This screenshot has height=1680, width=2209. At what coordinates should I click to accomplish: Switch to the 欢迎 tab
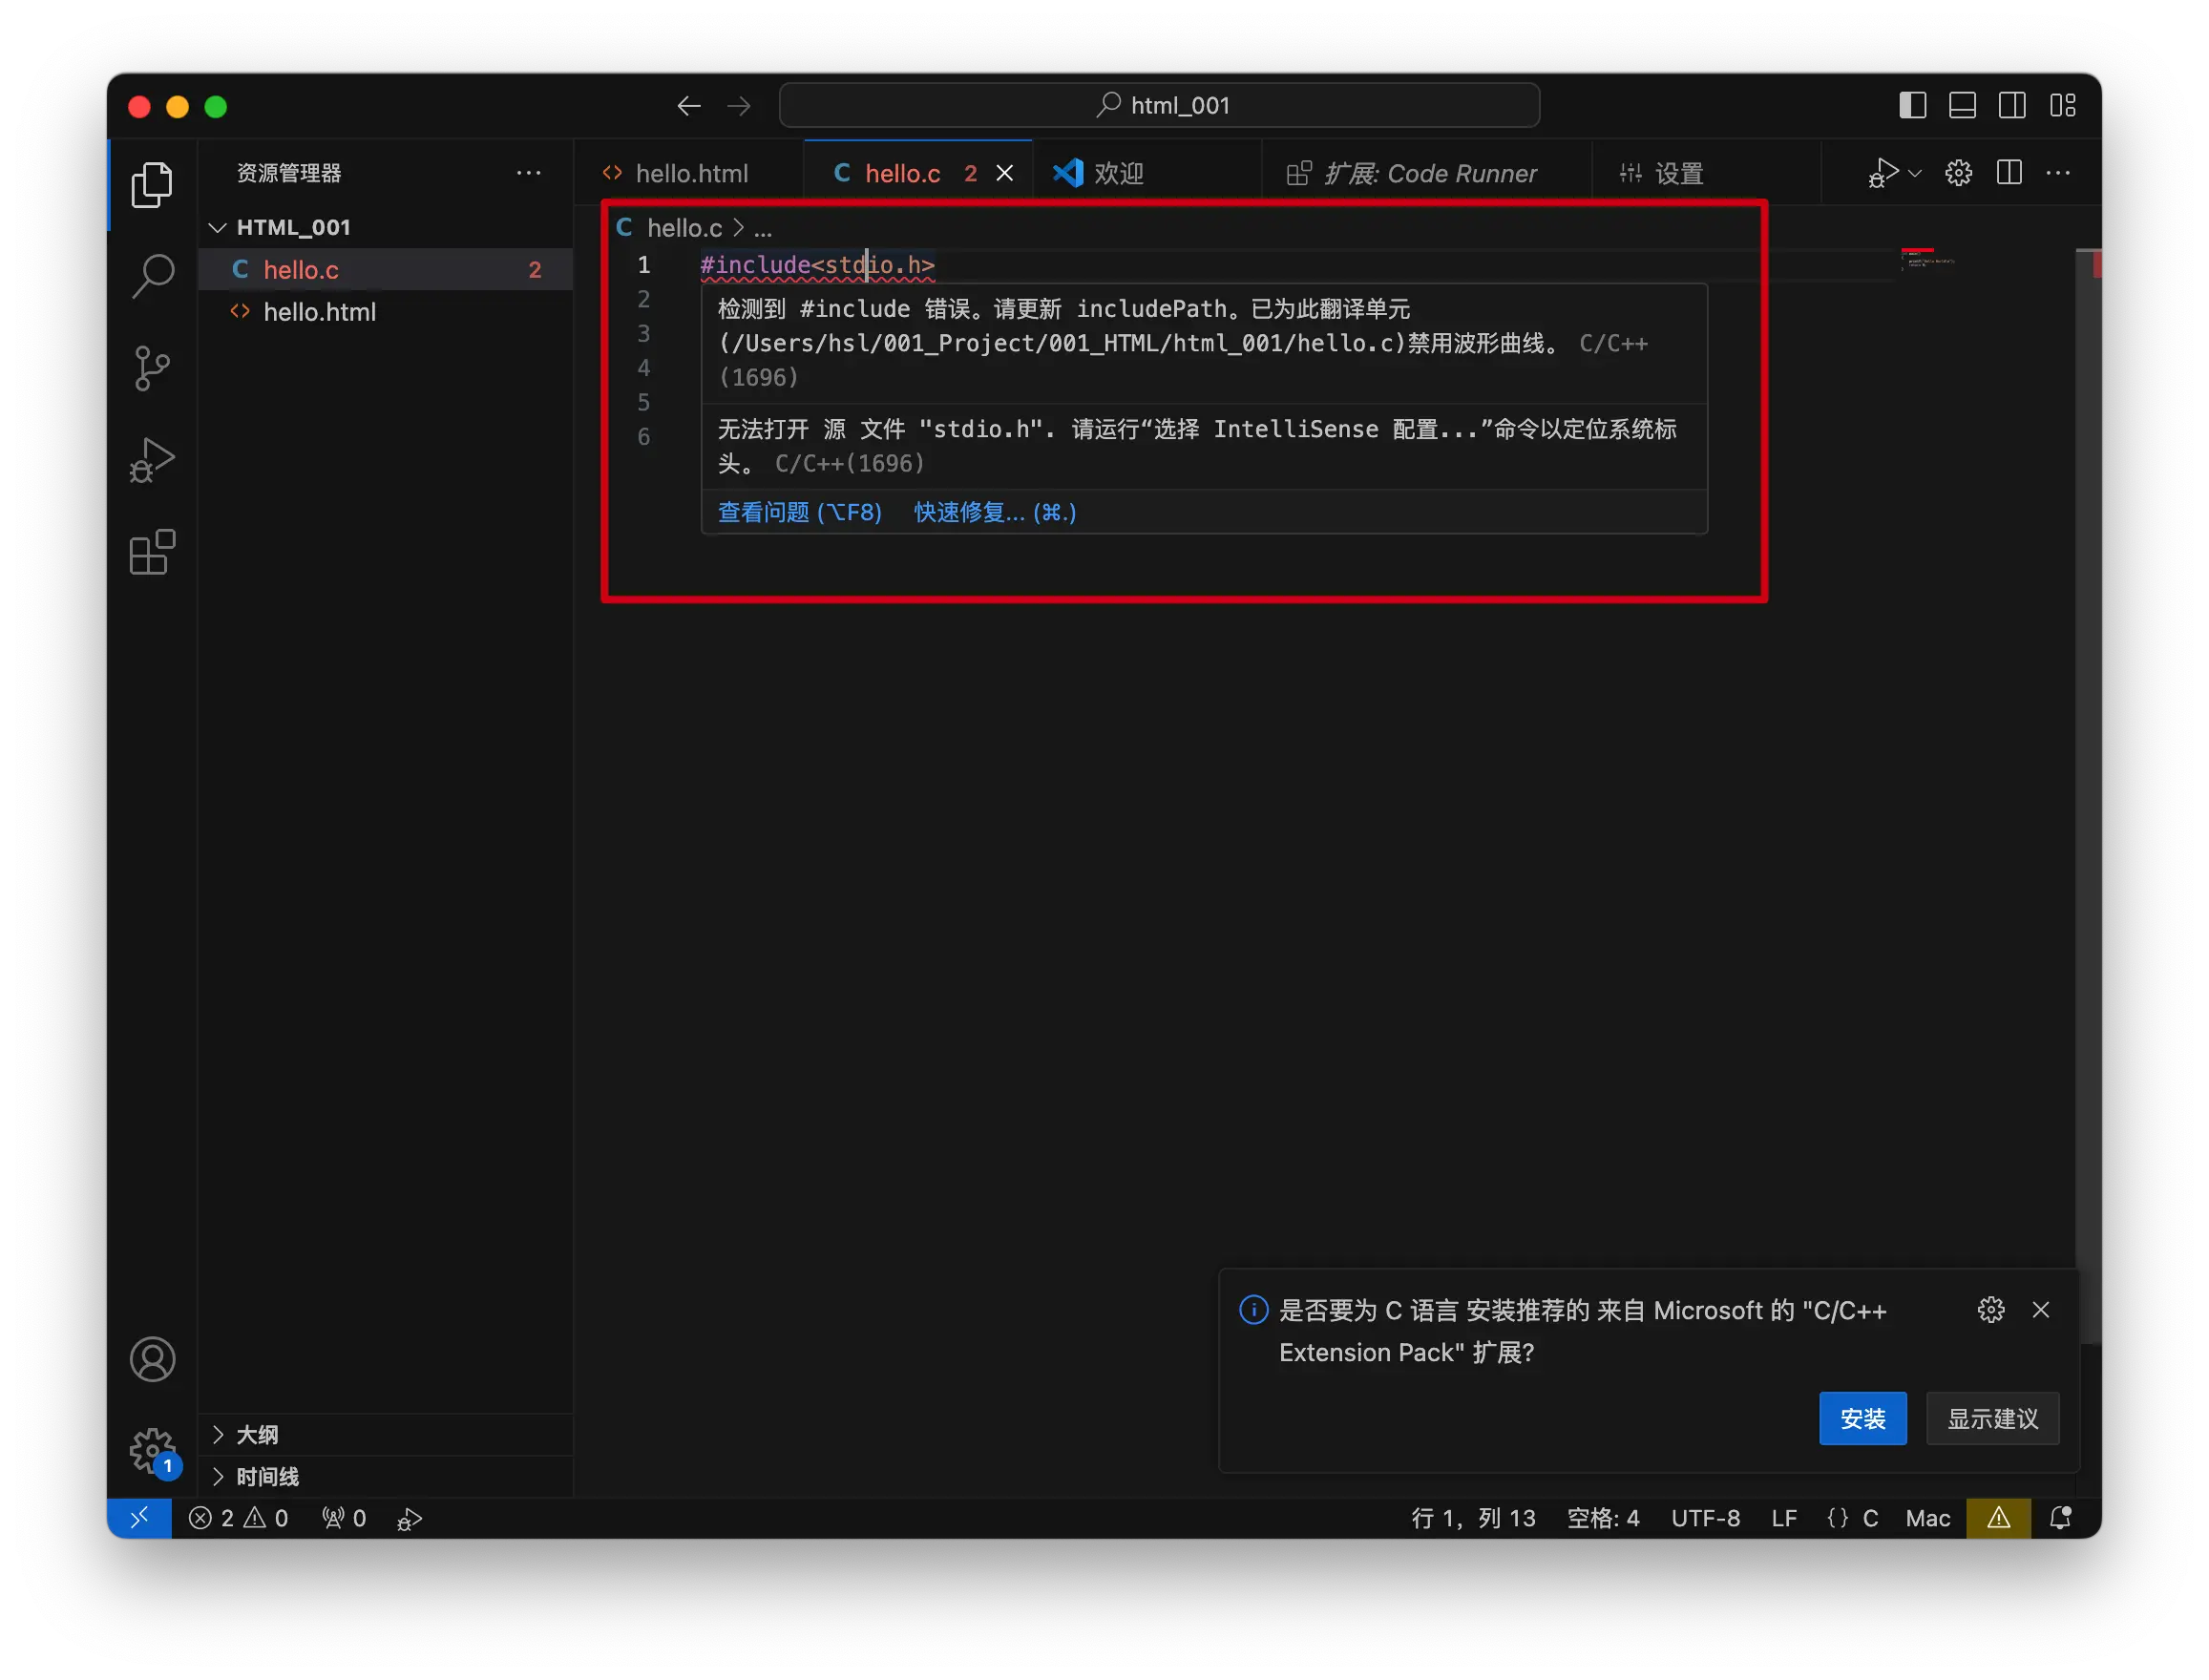[1118, 173]
